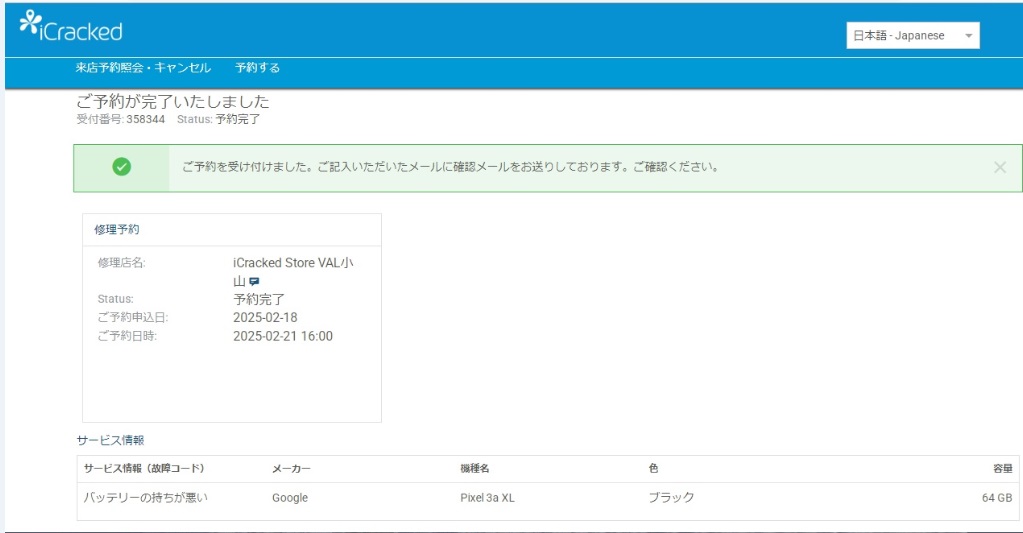Screen dimensions: 1023x533
Task: Select the 64 GB capacity cell
Action: click(997, 498)
